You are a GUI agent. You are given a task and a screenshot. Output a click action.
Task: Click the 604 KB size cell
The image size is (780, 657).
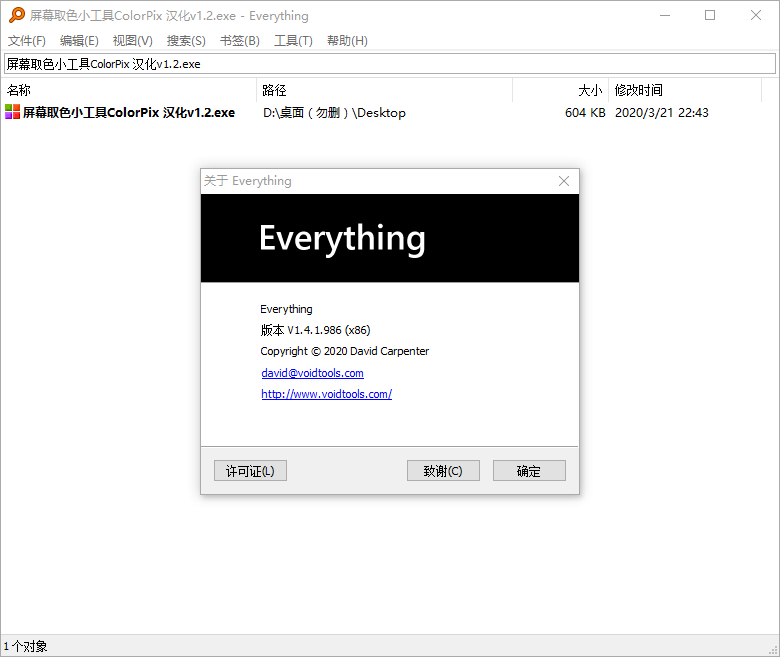[x=585, y=112]
